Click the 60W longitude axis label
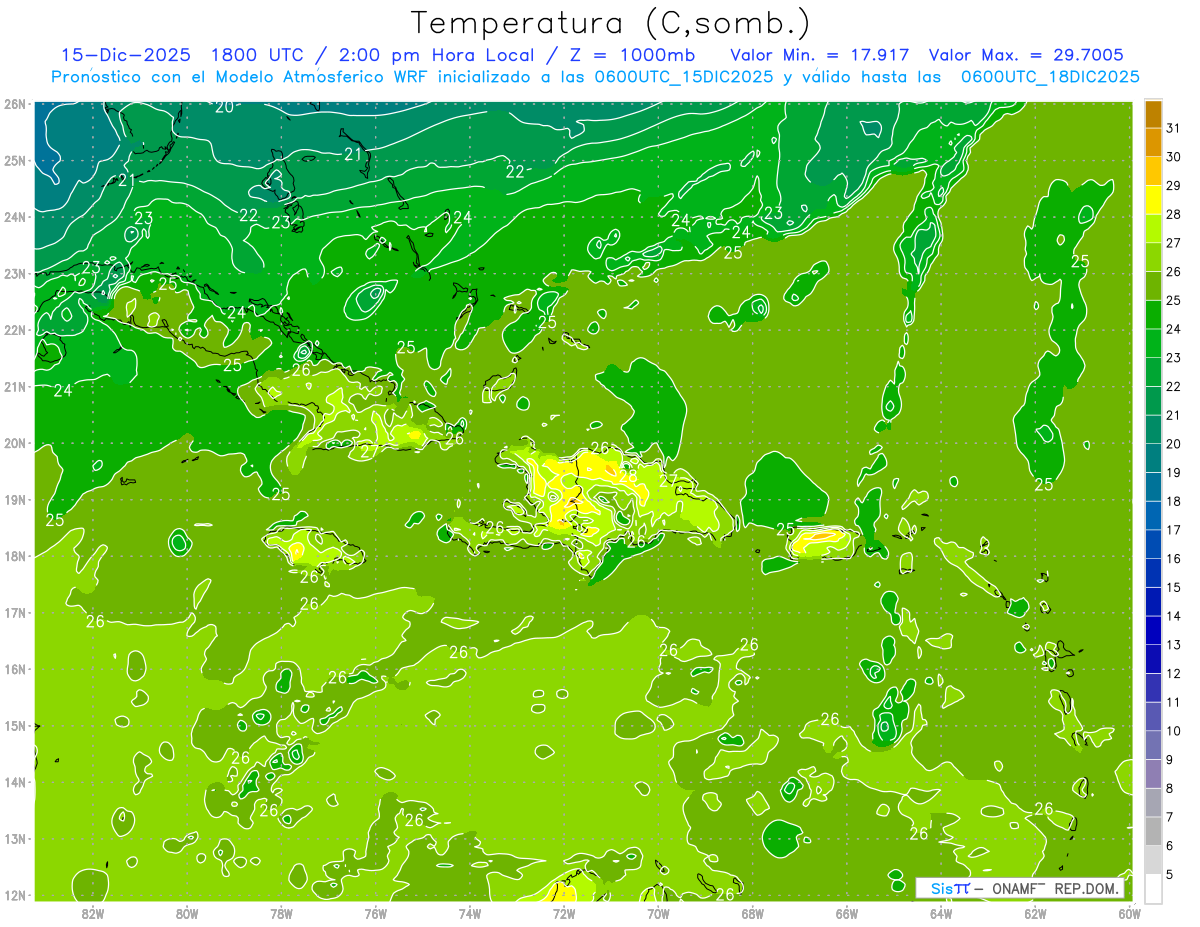 (1129, 912)
